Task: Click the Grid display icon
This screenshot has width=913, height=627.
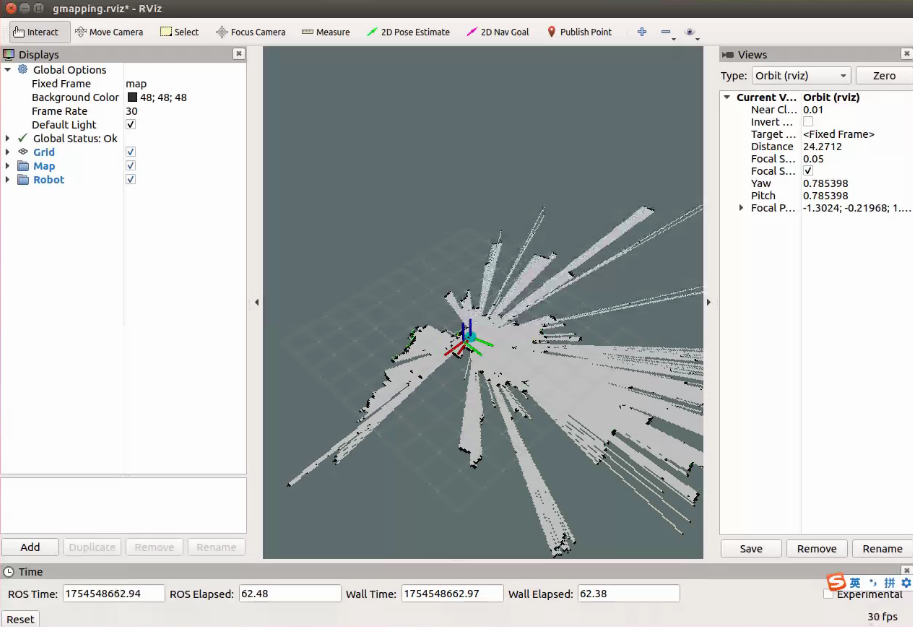Action: coord(23,151)
